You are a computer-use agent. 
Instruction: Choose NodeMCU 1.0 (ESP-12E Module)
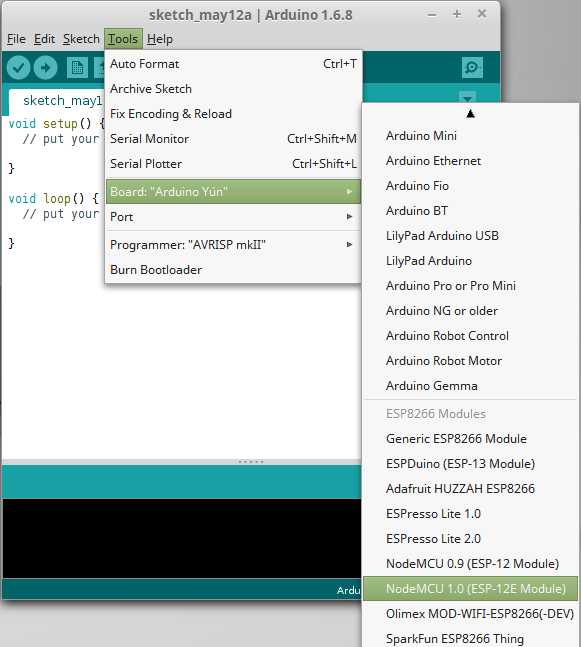point(470,589)
